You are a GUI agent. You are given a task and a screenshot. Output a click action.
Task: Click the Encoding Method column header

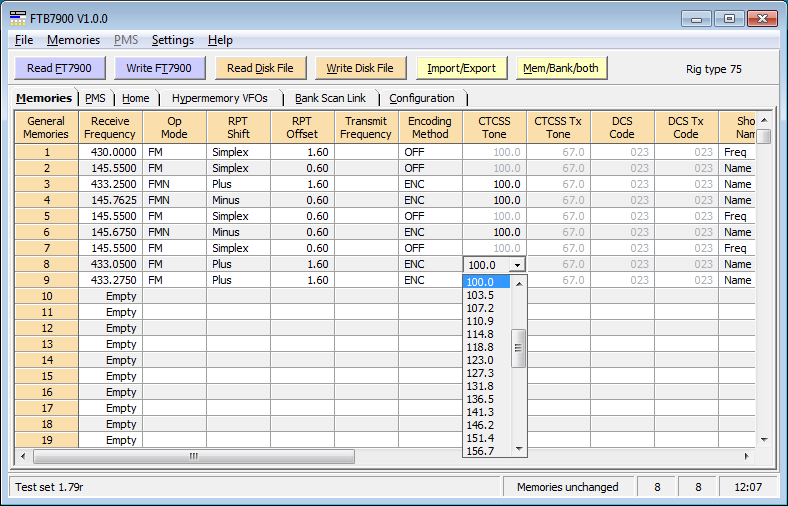430,128
